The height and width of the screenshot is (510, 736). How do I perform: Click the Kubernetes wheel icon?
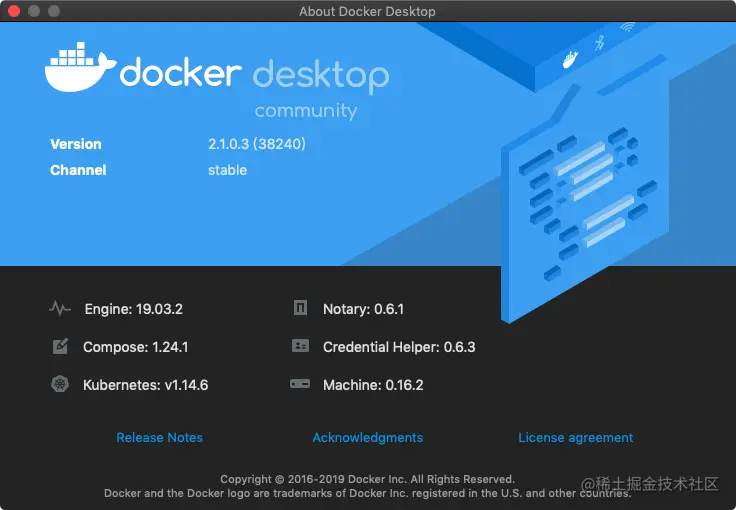(60, 384)
